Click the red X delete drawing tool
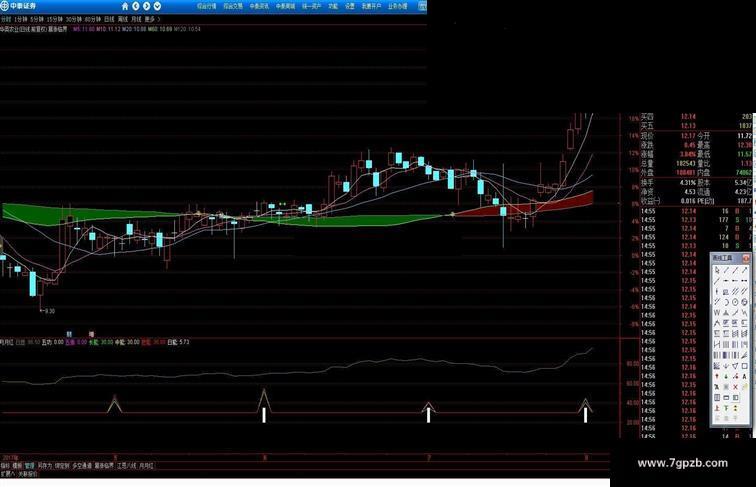 click(x=735, y=387)
